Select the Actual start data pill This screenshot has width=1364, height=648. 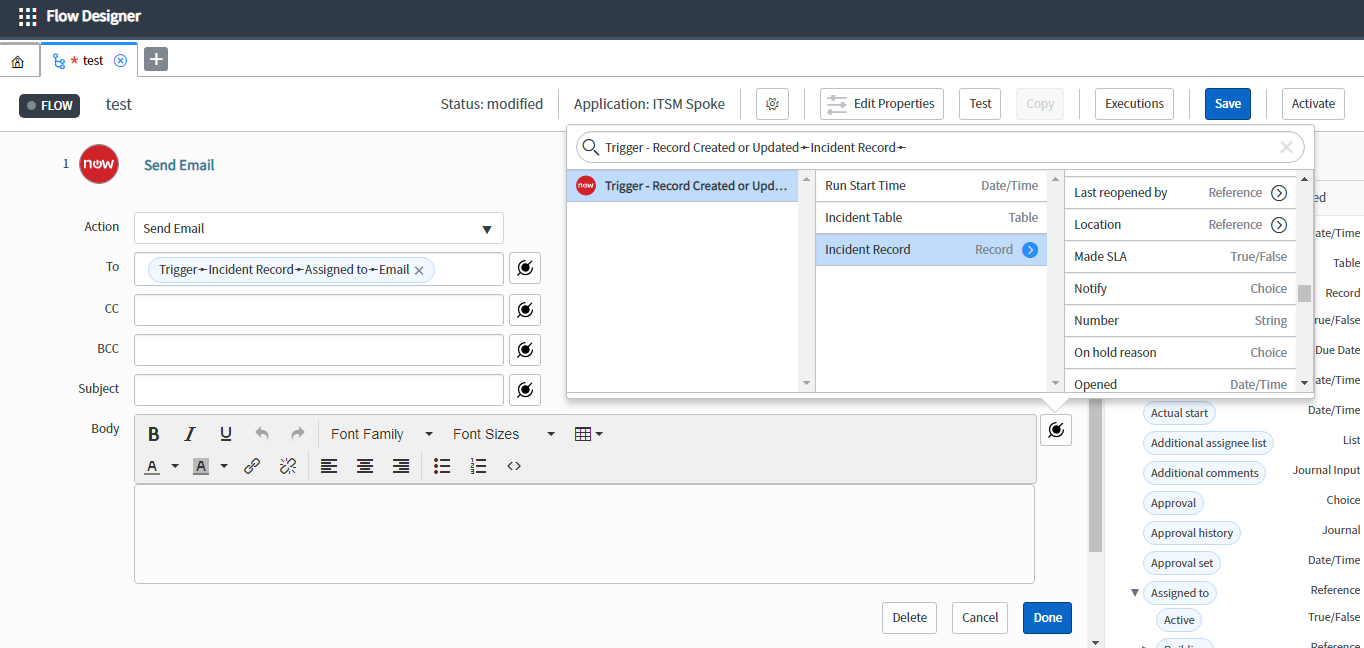coord(1179,413)
